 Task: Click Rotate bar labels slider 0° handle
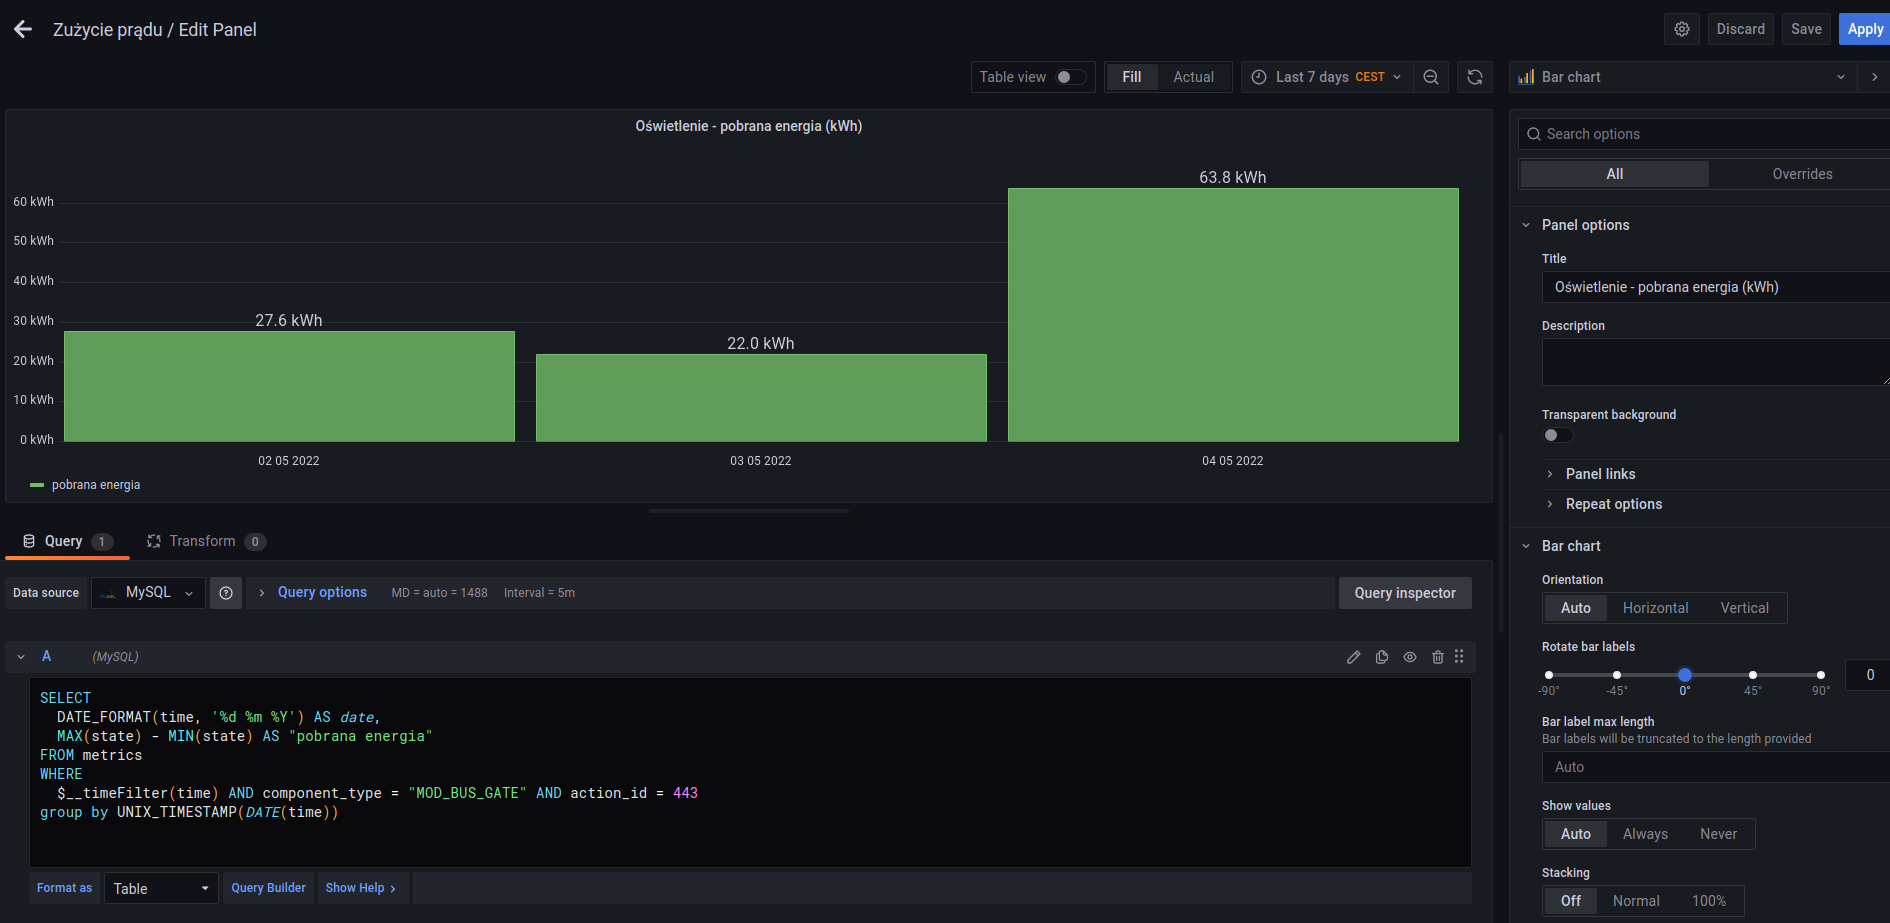(1685, 675)
